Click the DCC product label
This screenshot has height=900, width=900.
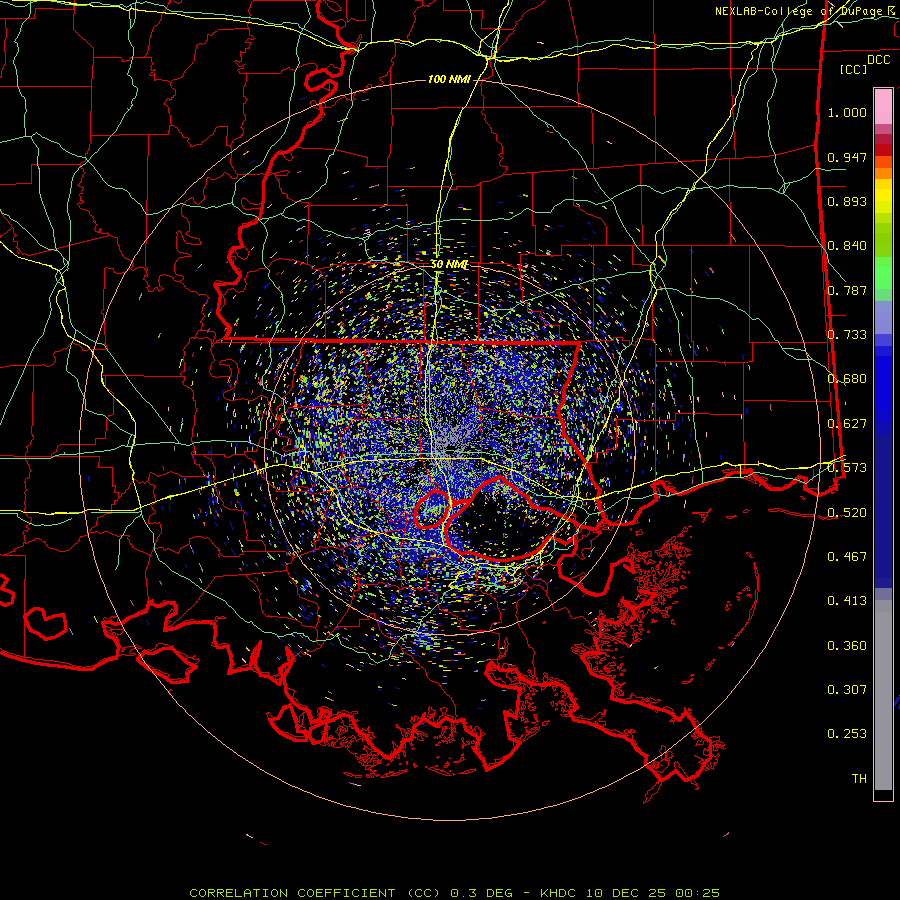tap(878, 60)
